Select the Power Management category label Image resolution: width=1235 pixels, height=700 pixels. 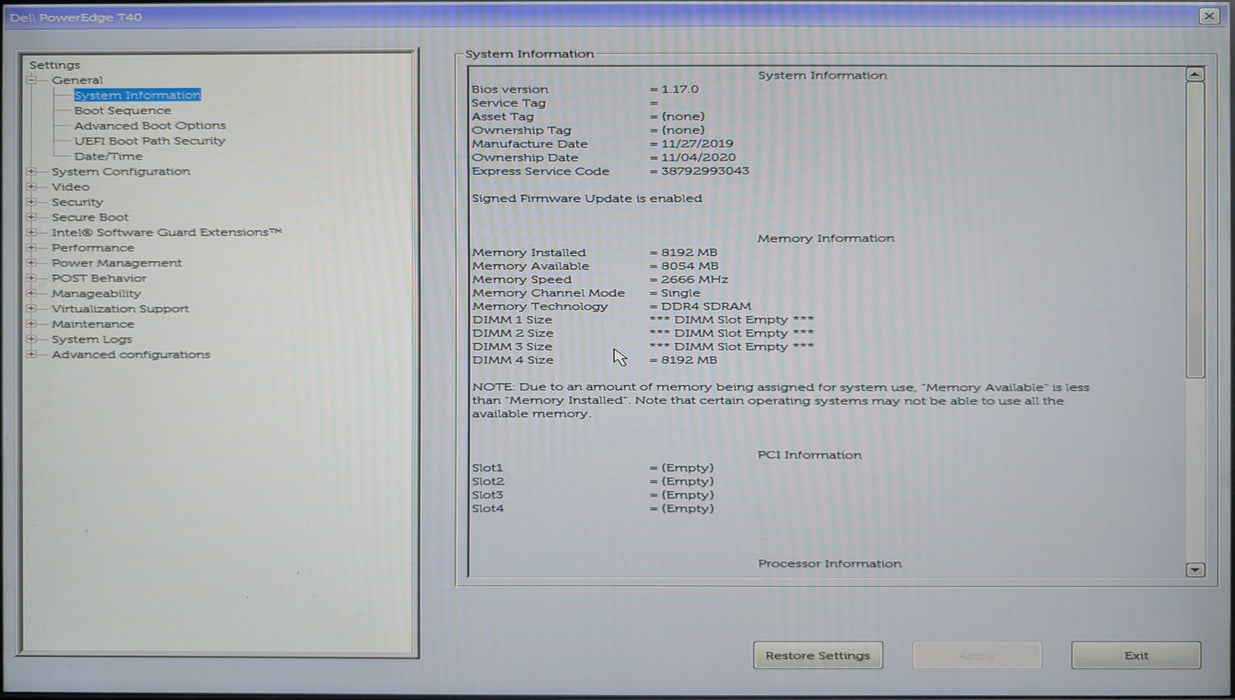tap(117, 263)
